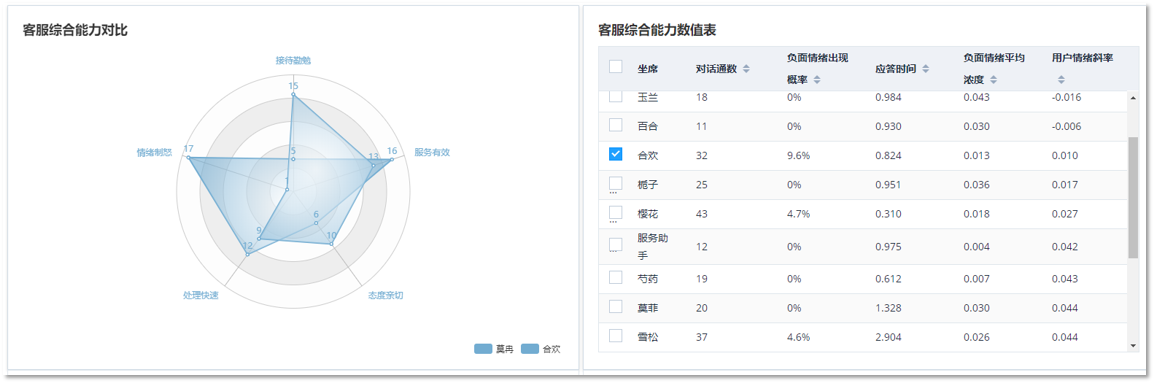Uncheck the 合欢 row checkbox
Screen dimensions: 1155x384
pyautogui.click(x=616, y=154)
